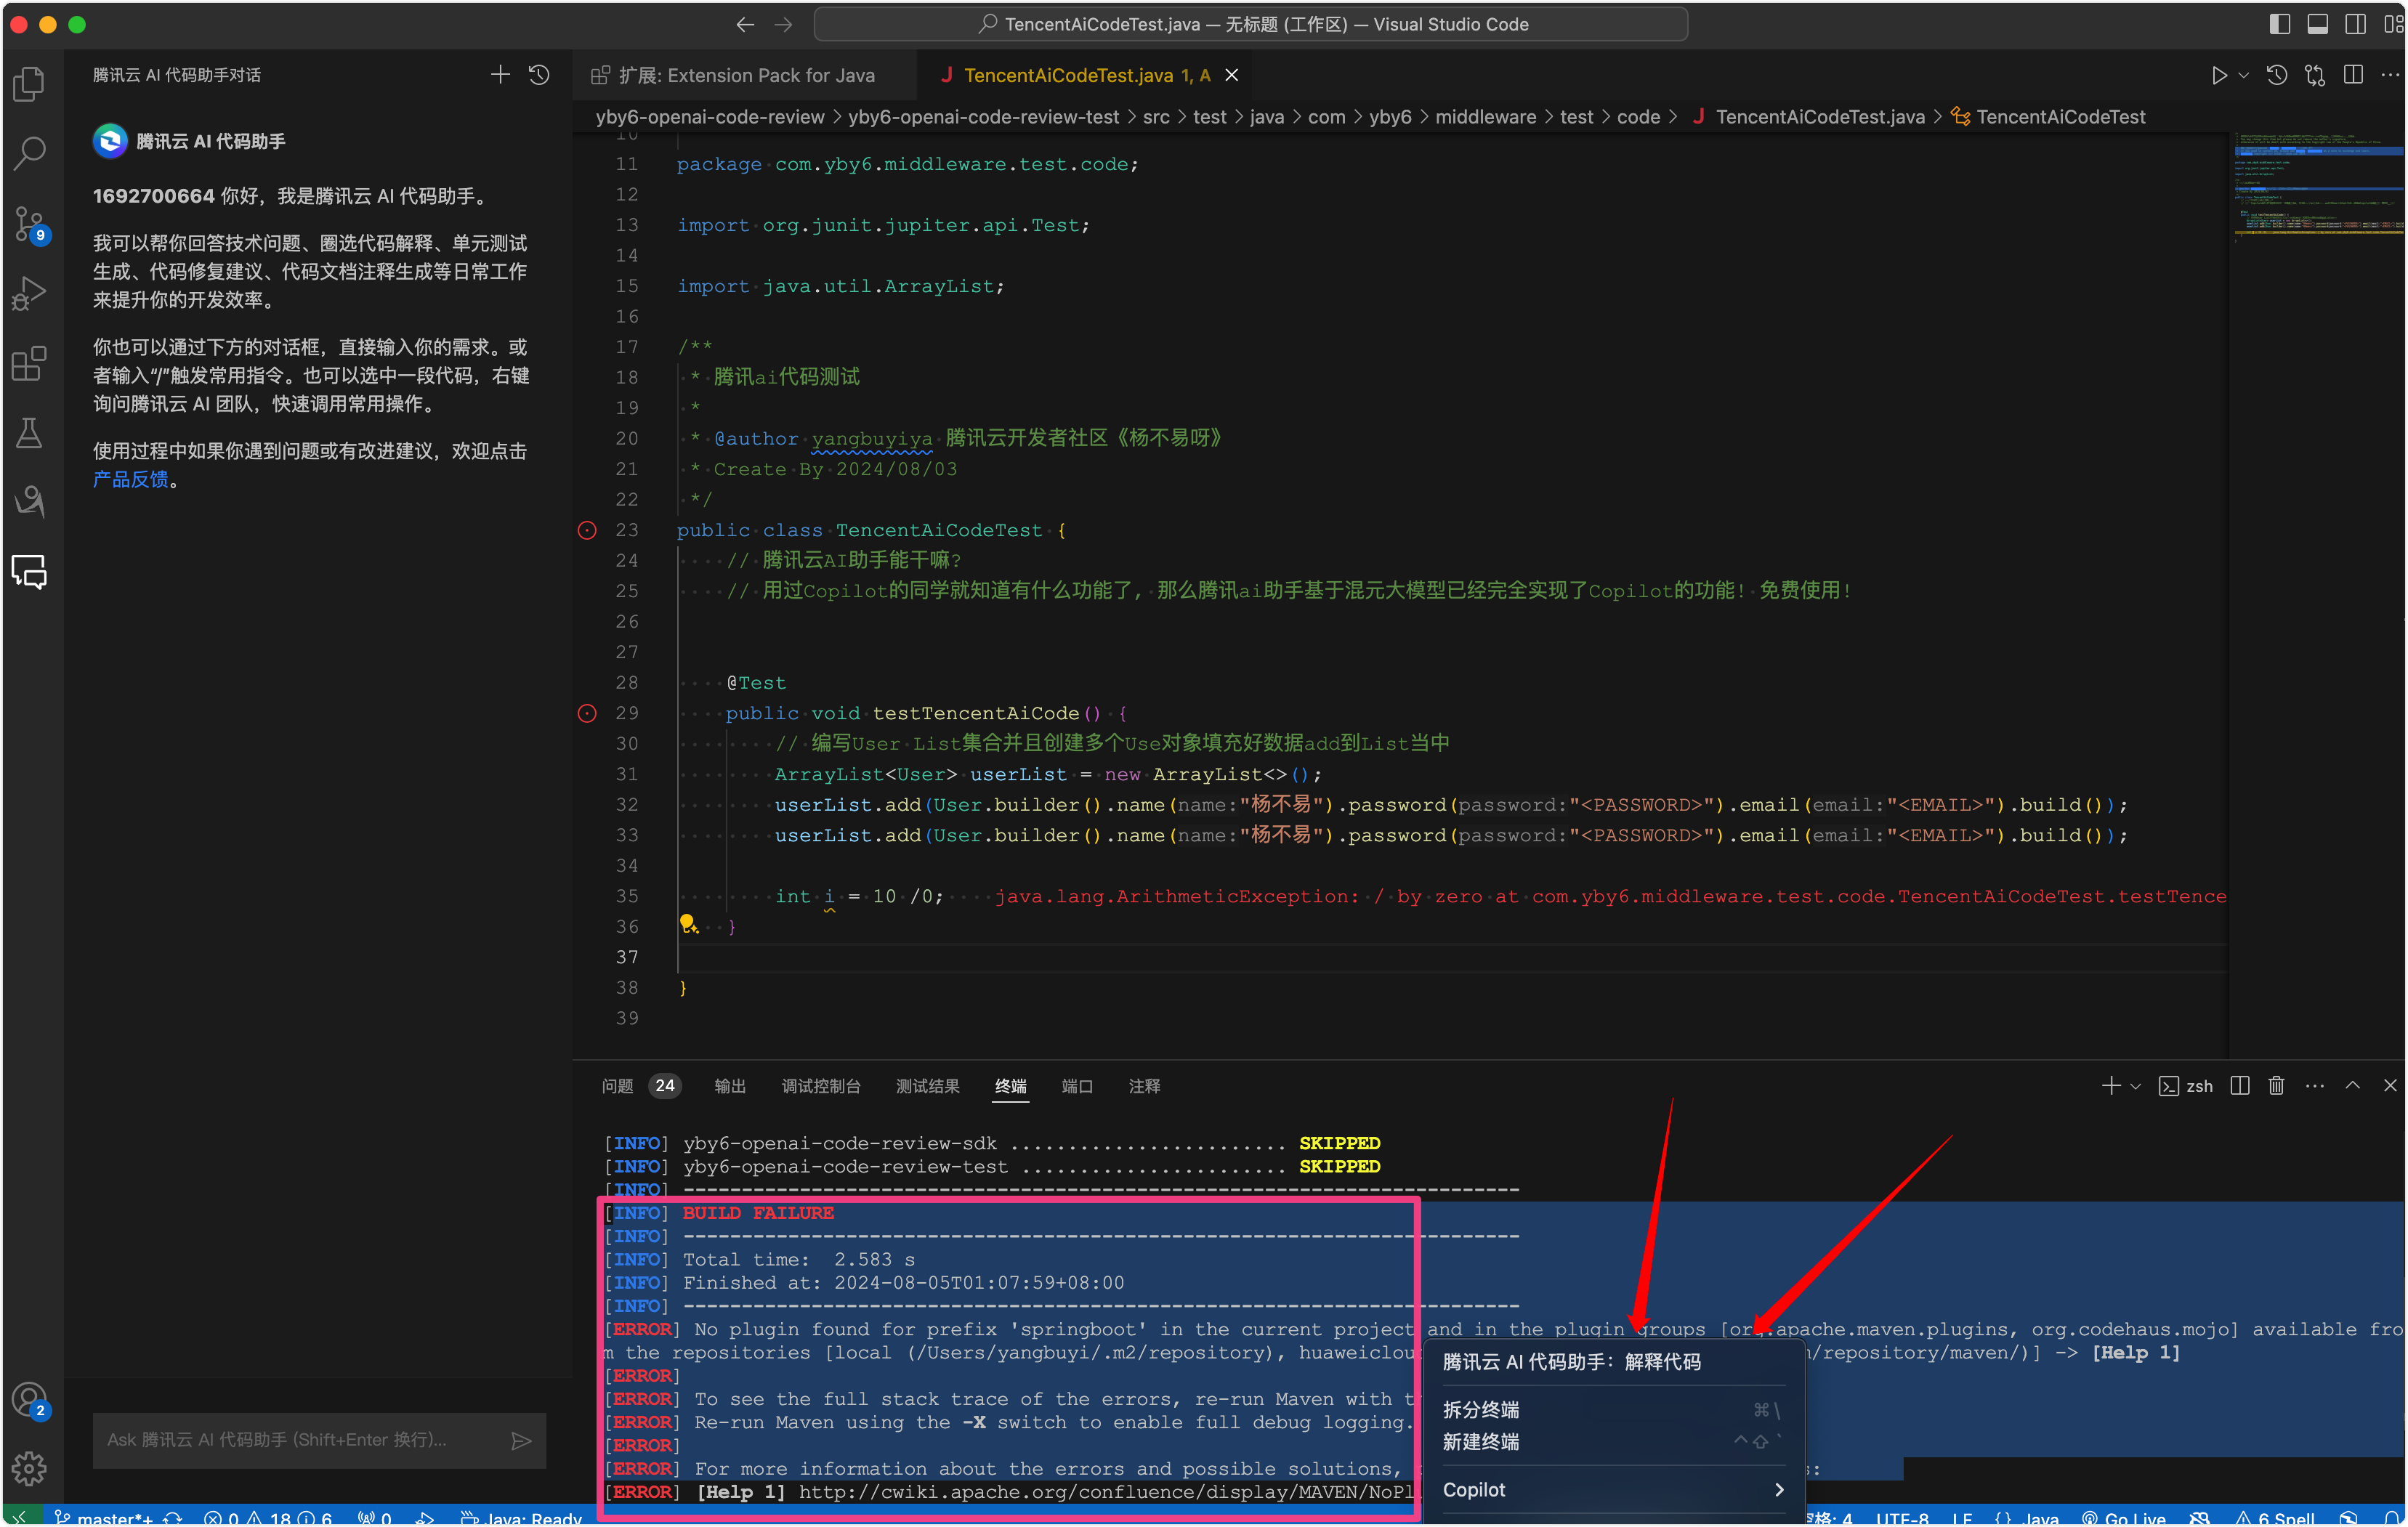Open the Tencent Cloud AI chat sidebar icon
This screenshot has width=2408, height=1527.
29,572
